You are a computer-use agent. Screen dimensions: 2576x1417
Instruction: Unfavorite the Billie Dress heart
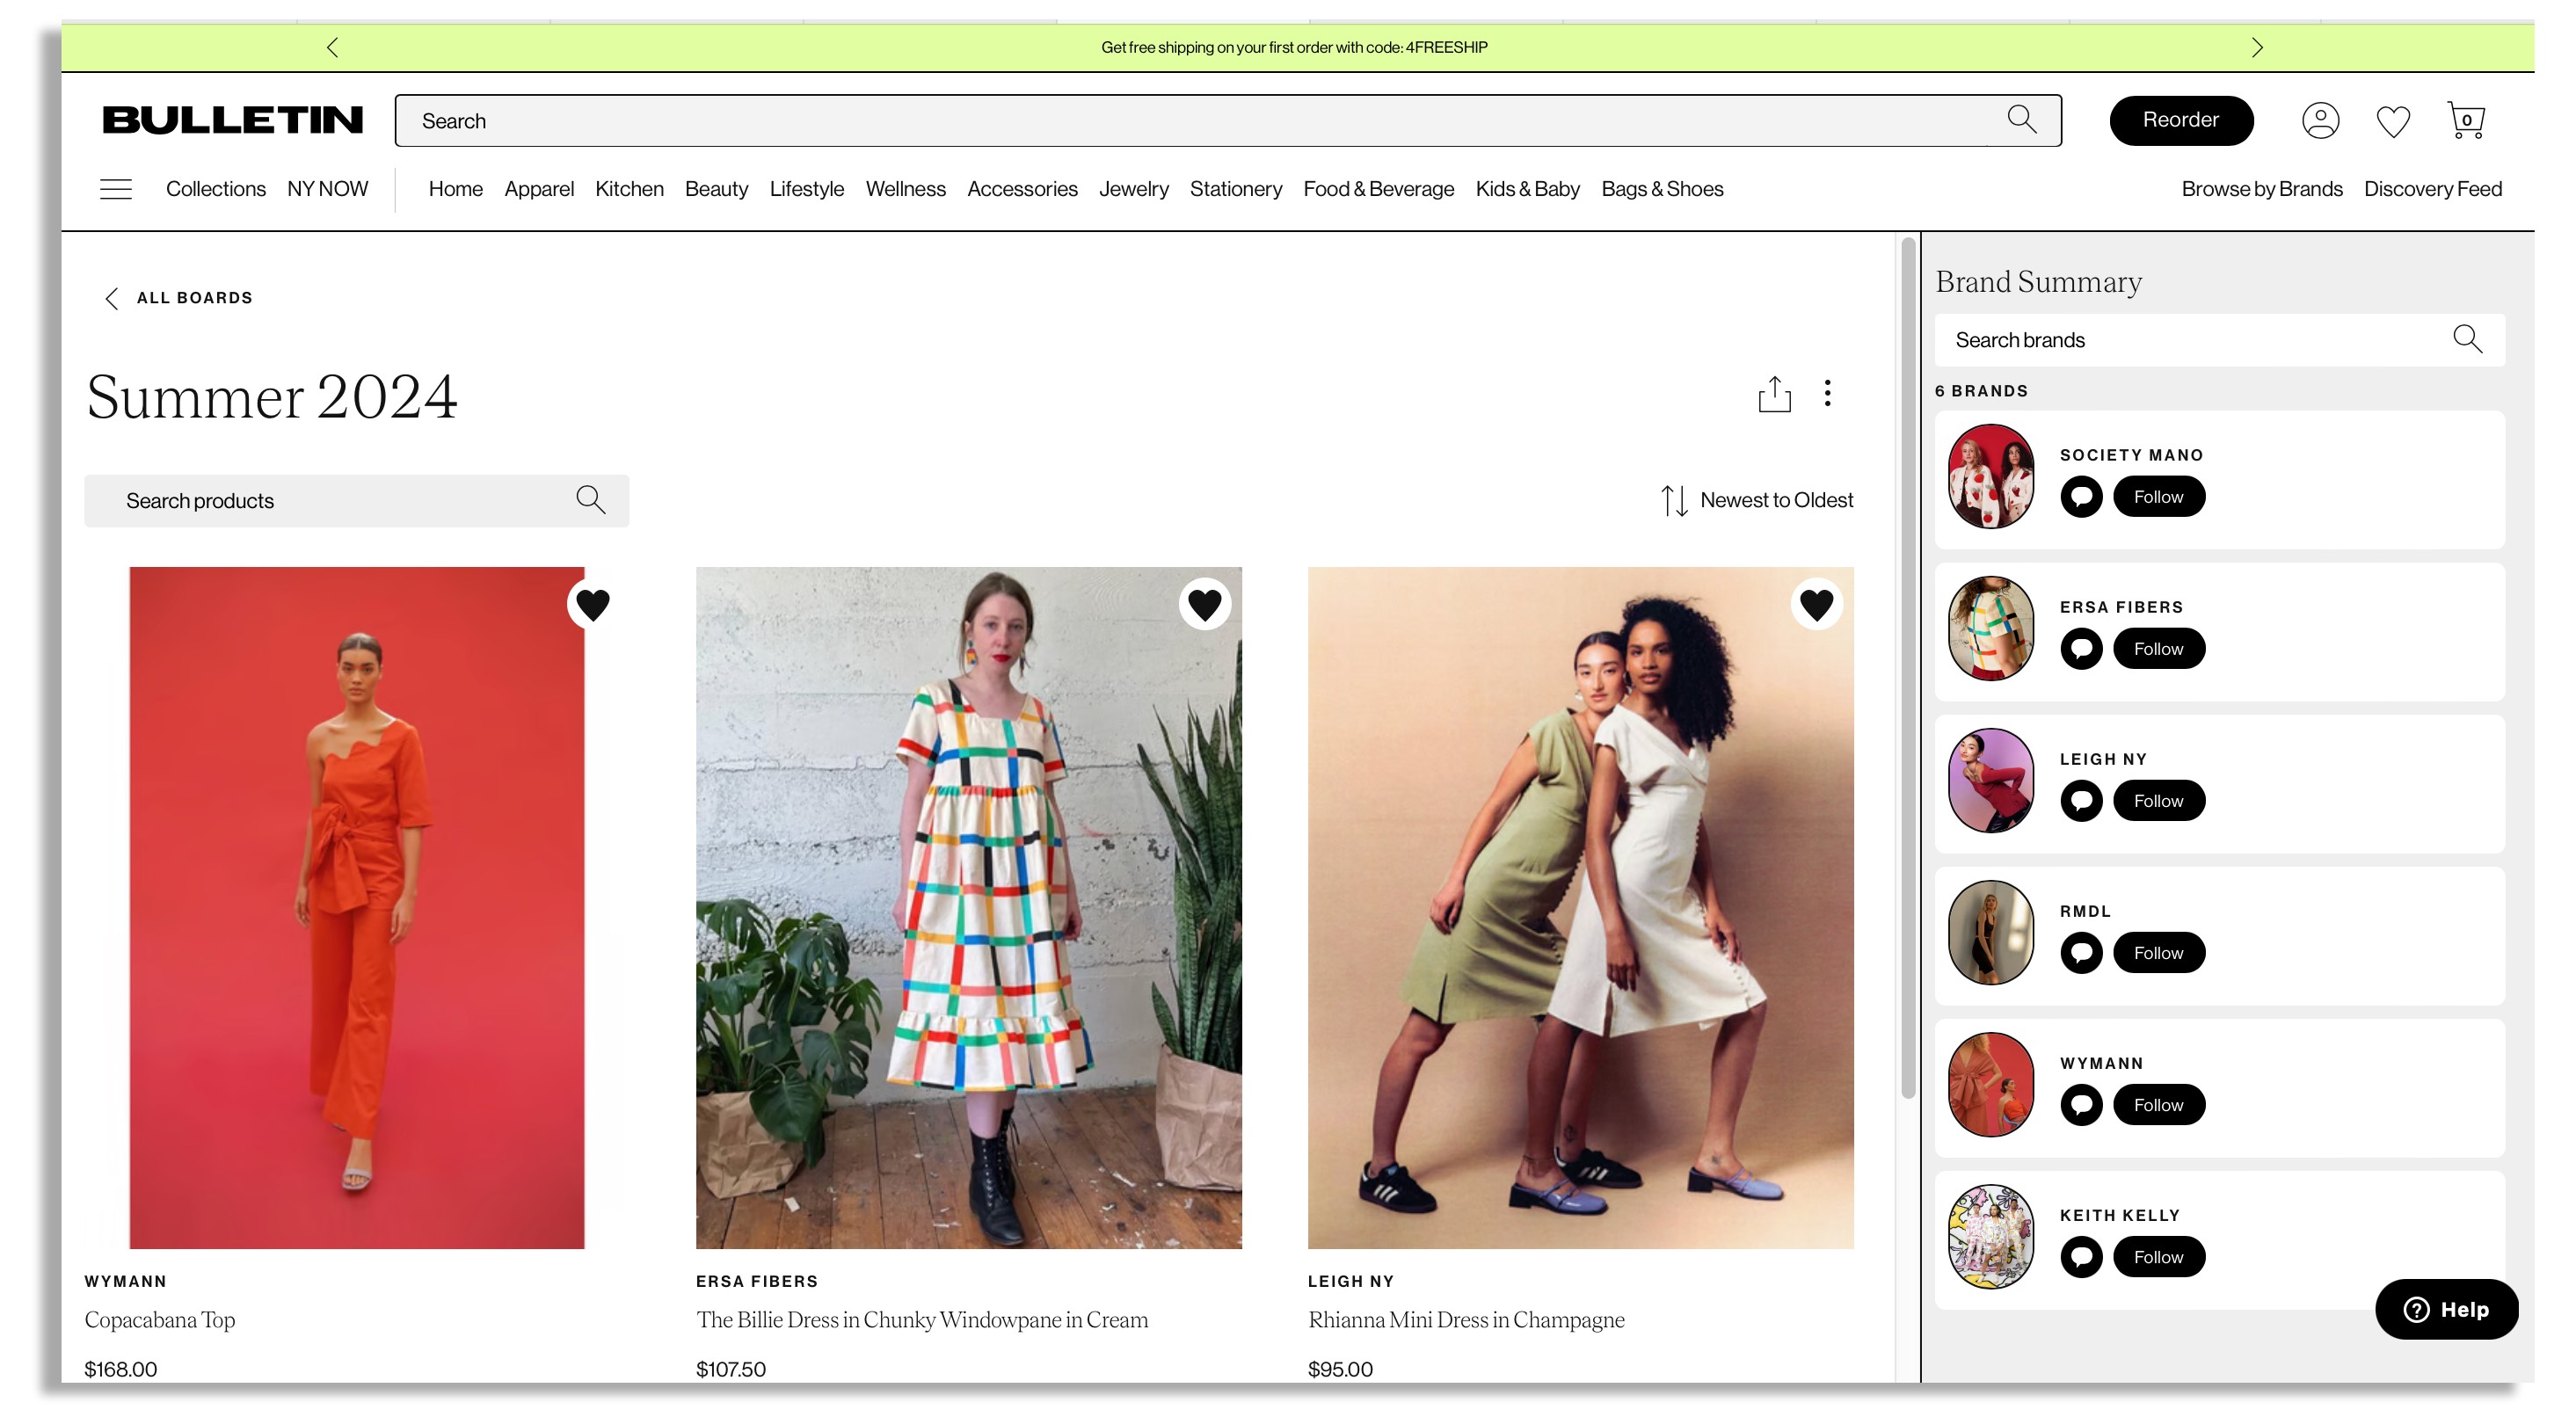pos(1204,604)
